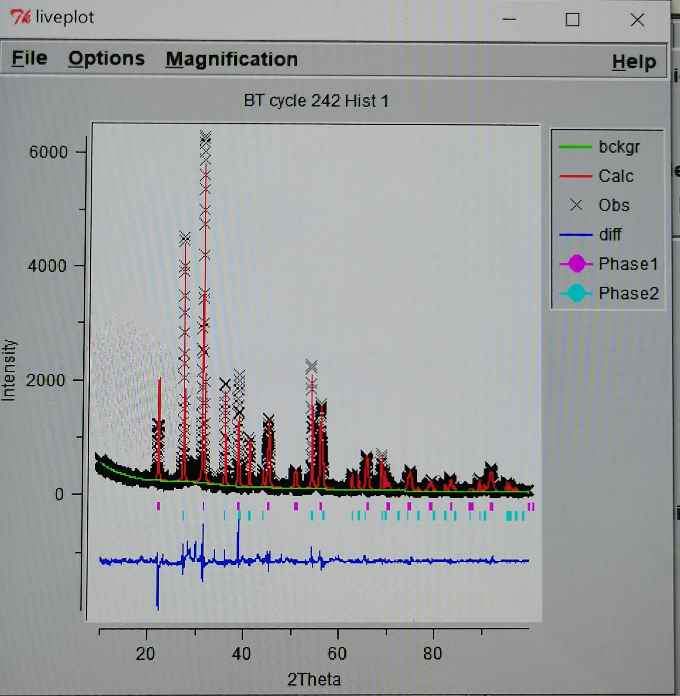Click the cyan Phase2 marker in legend

574,294
